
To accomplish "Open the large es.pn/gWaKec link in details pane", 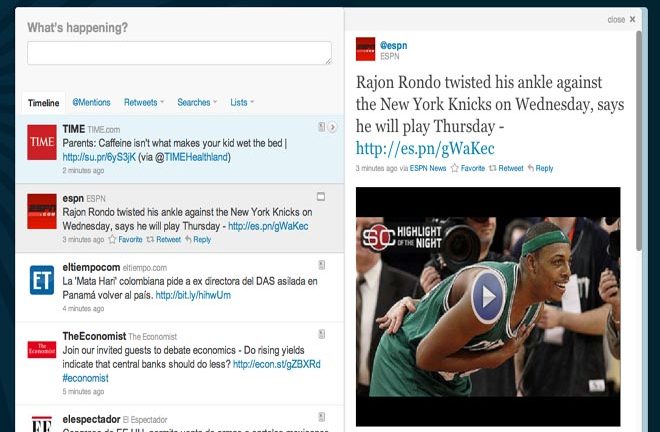I will pos(425,148).
